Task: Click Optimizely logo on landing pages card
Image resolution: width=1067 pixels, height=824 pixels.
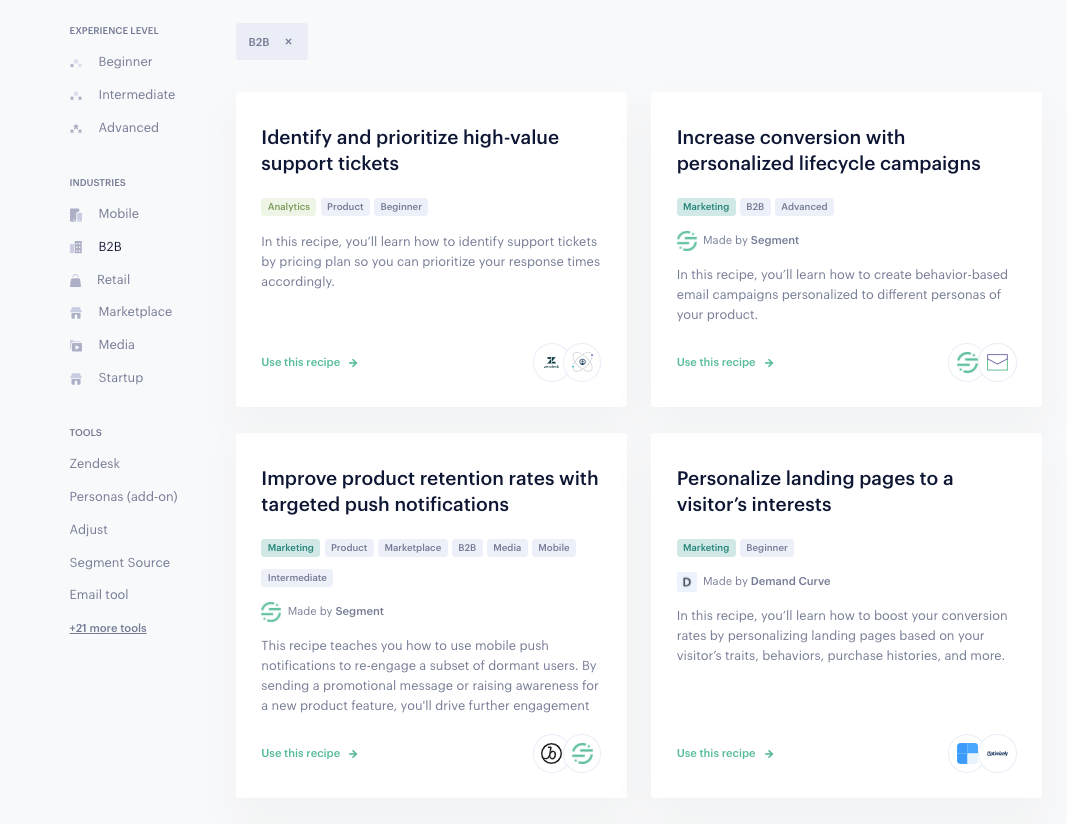Action: 998,753
